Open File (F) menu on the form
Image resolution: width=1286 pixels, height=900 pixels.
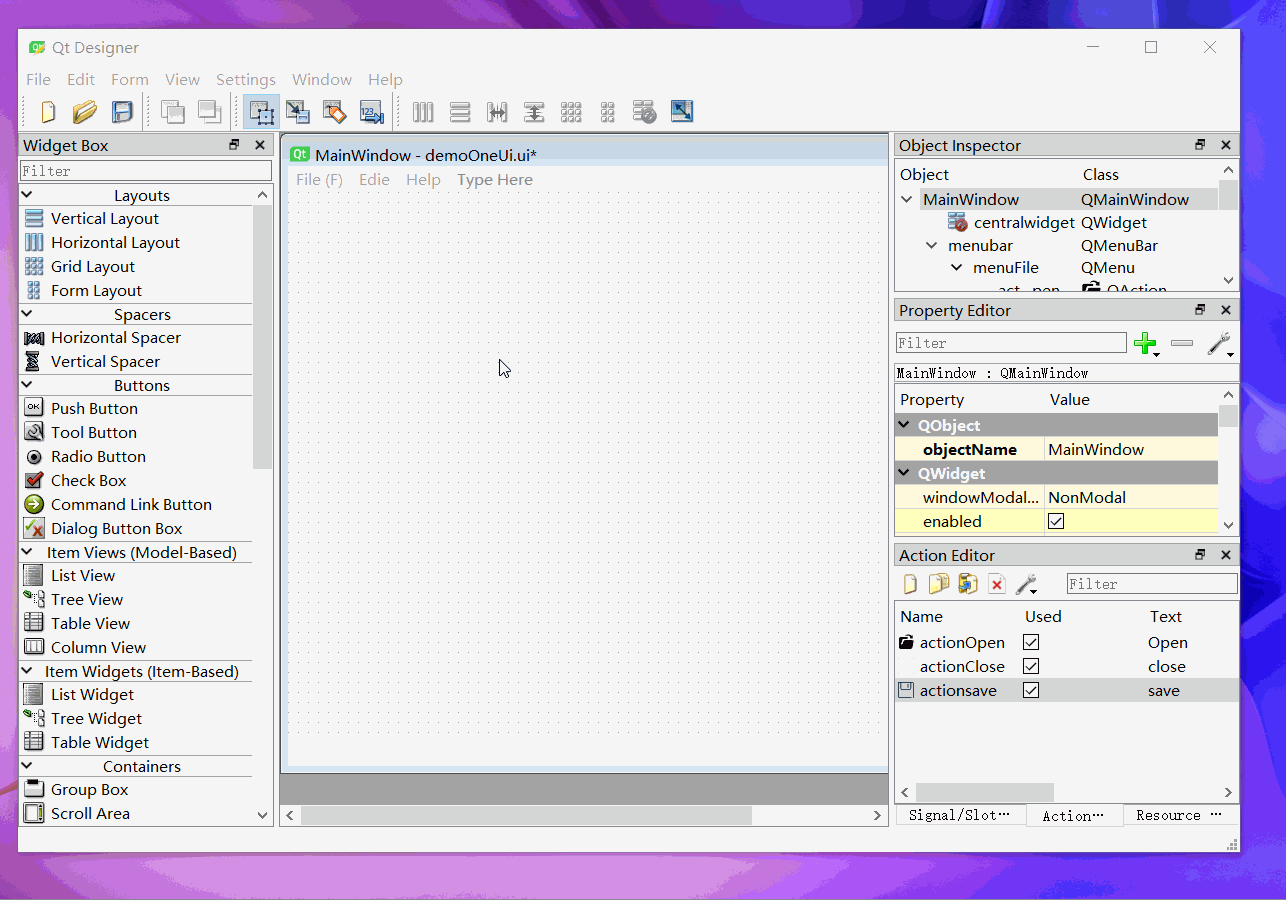(319, 180)
